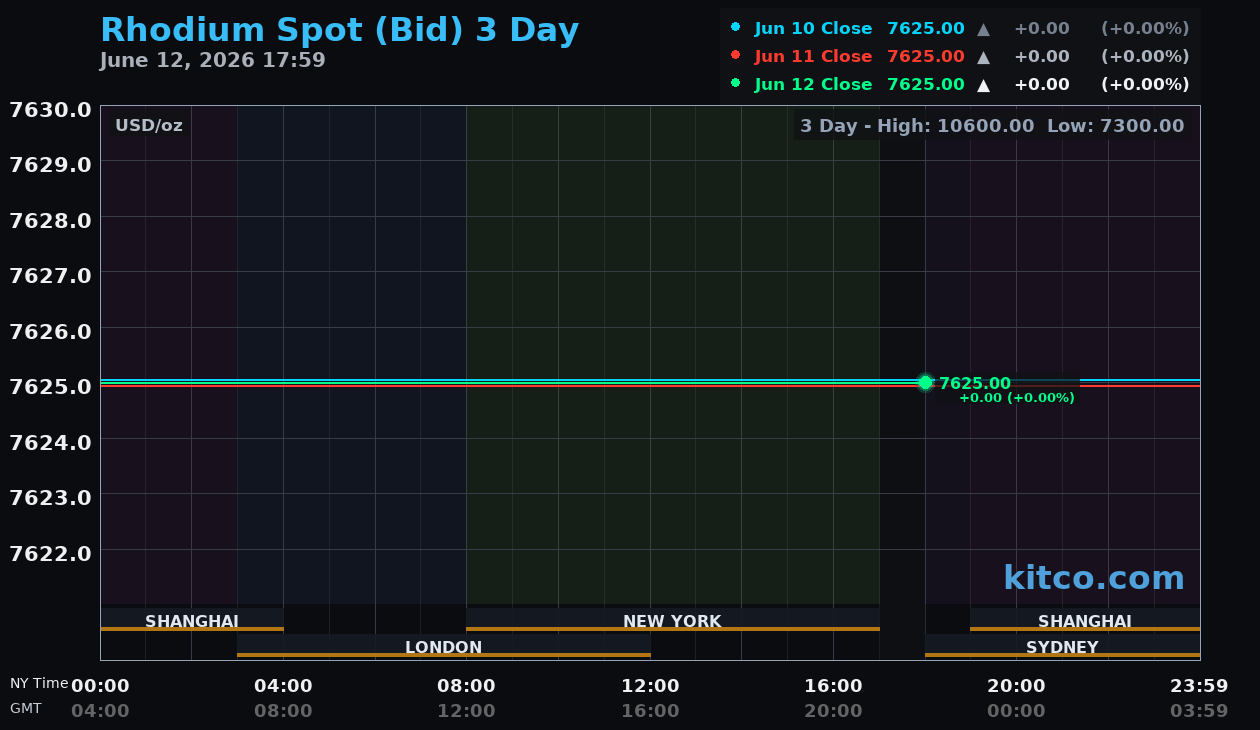Click the Jun 11 close value 7625.00
This screenshot has height=730, width=1260.
(x=926, y=57)
